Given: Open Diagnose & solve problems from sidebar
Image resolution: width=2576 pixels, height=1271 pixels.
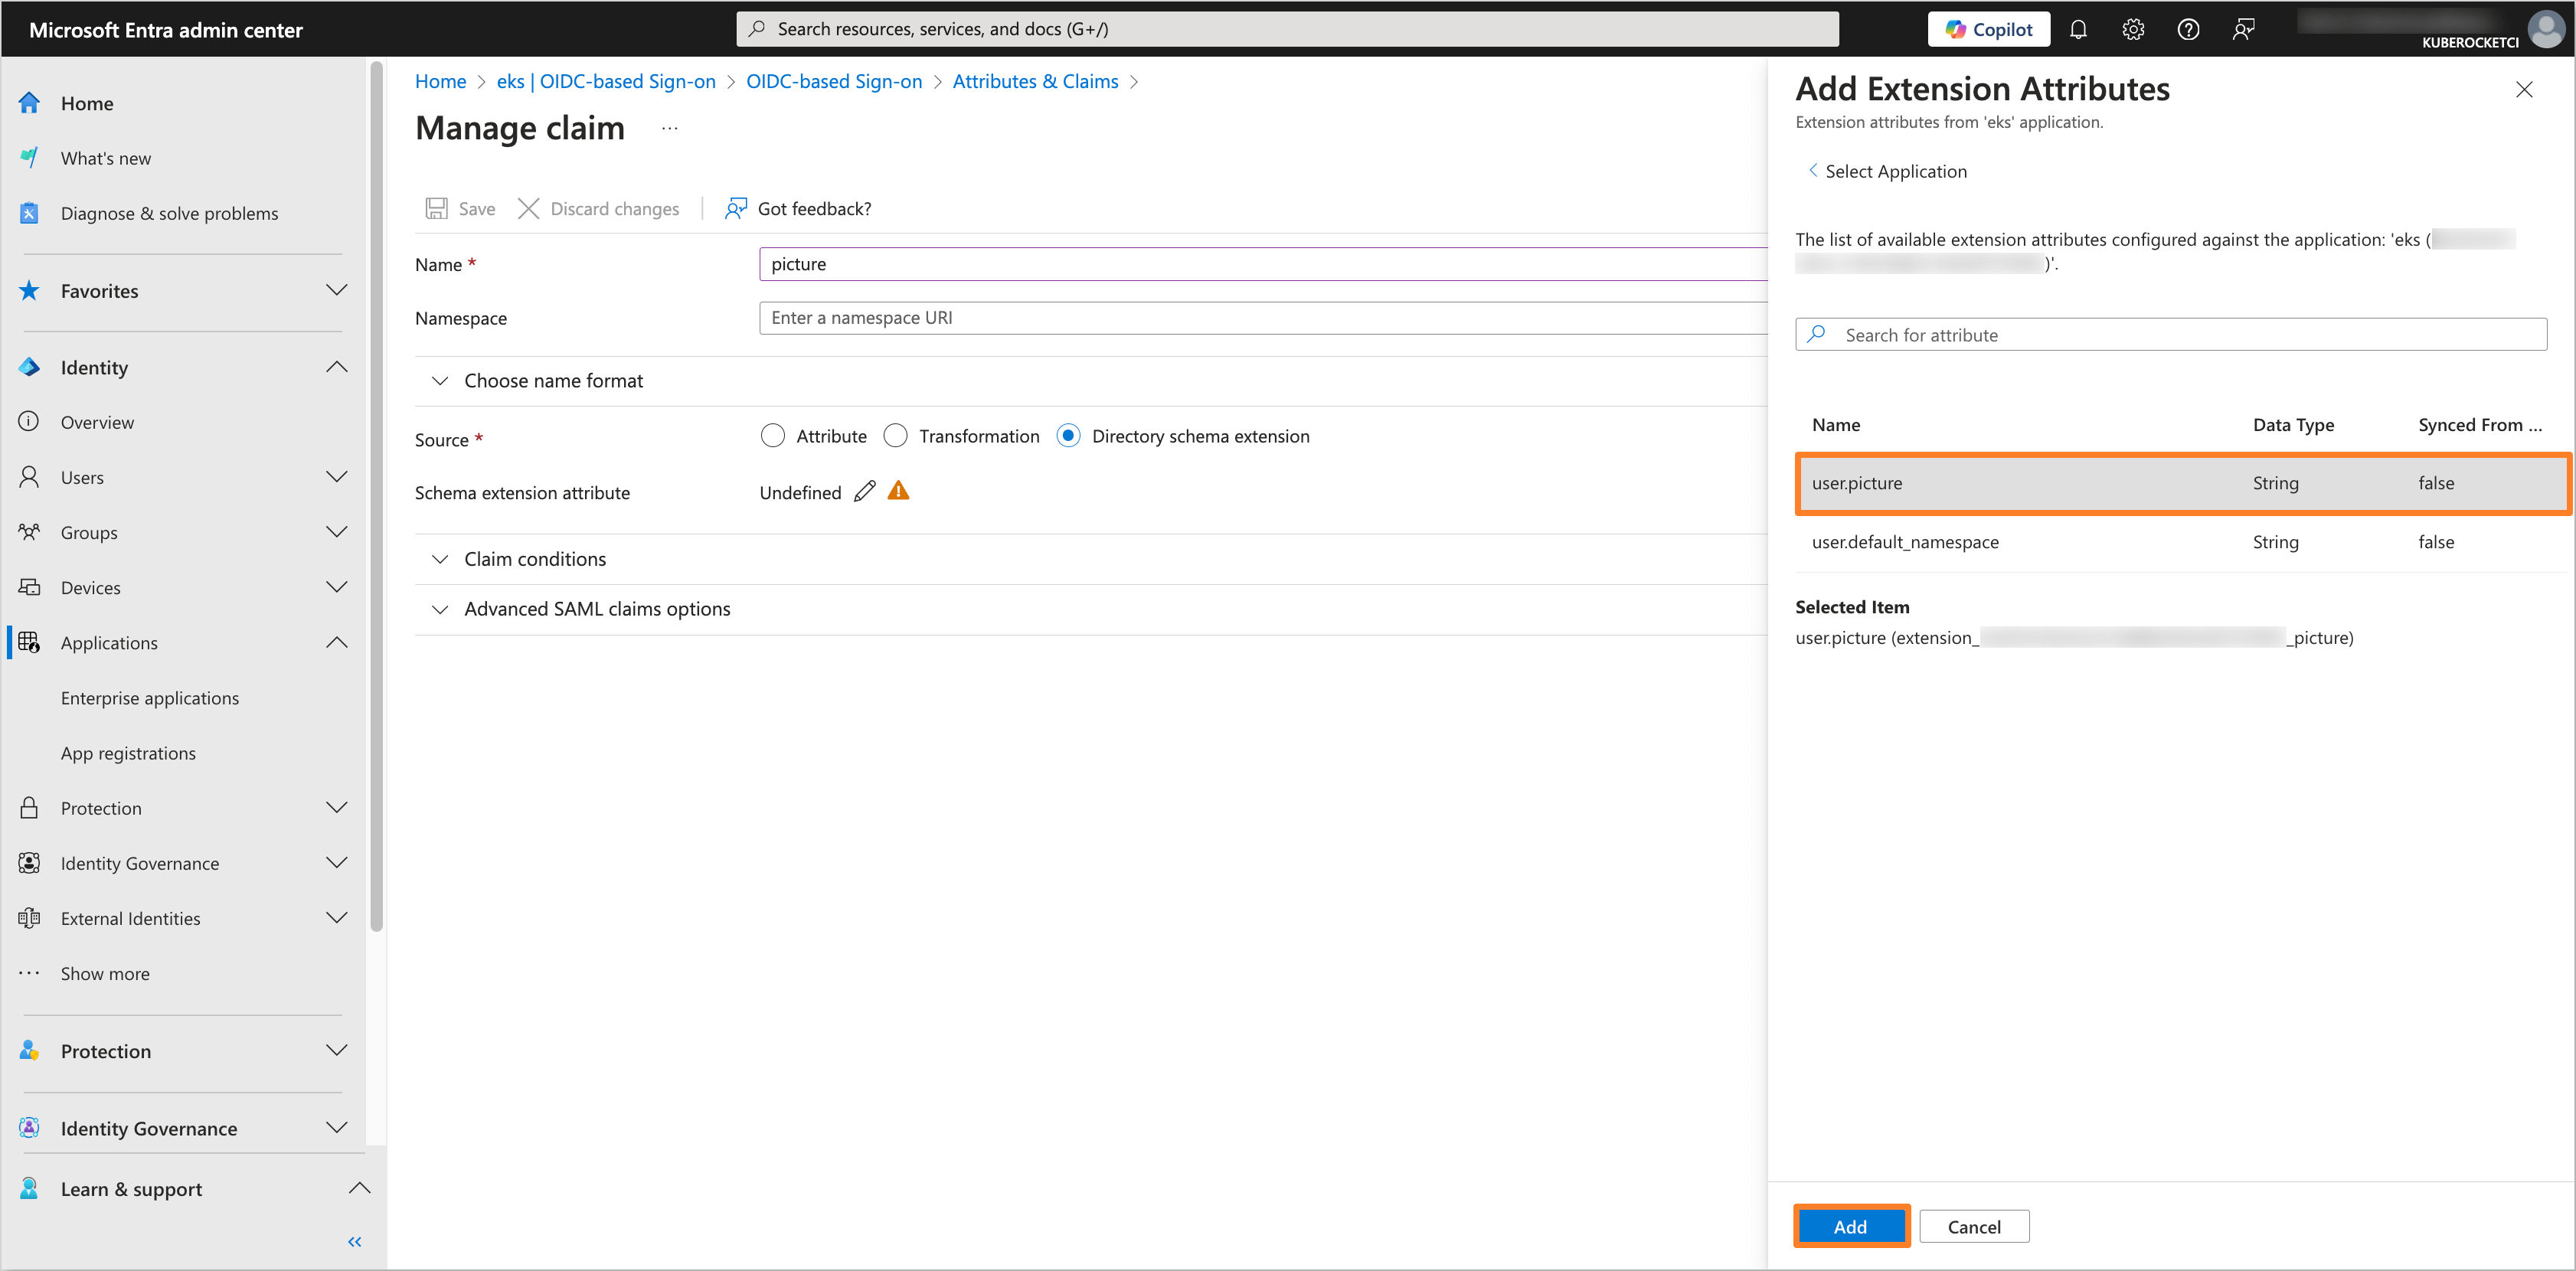Looking at the screenshot, I should 169,212.
